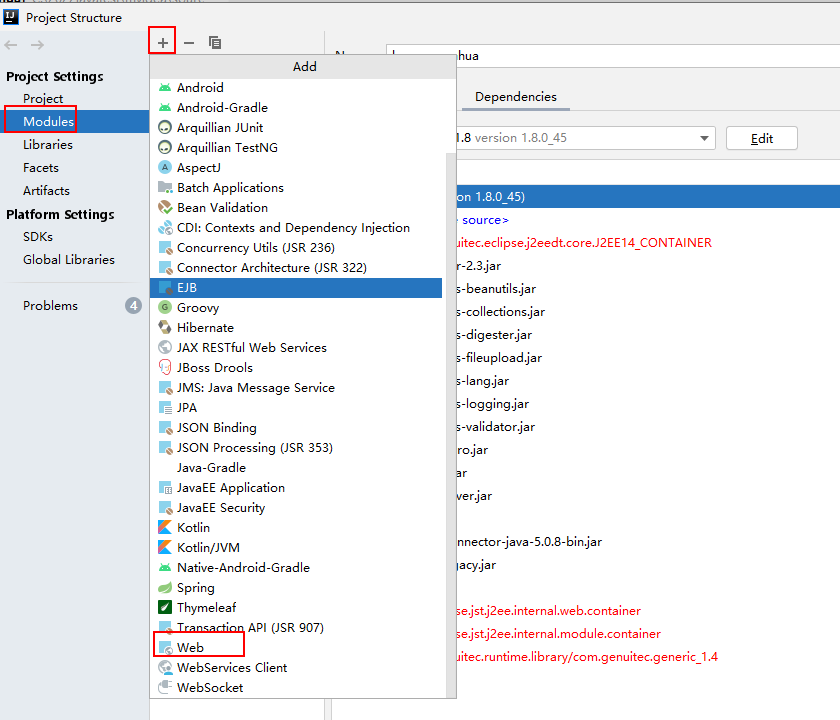Select the s-validator.jar dependency
This screenshot has height=720, width=840.
(x=496, y=427)
